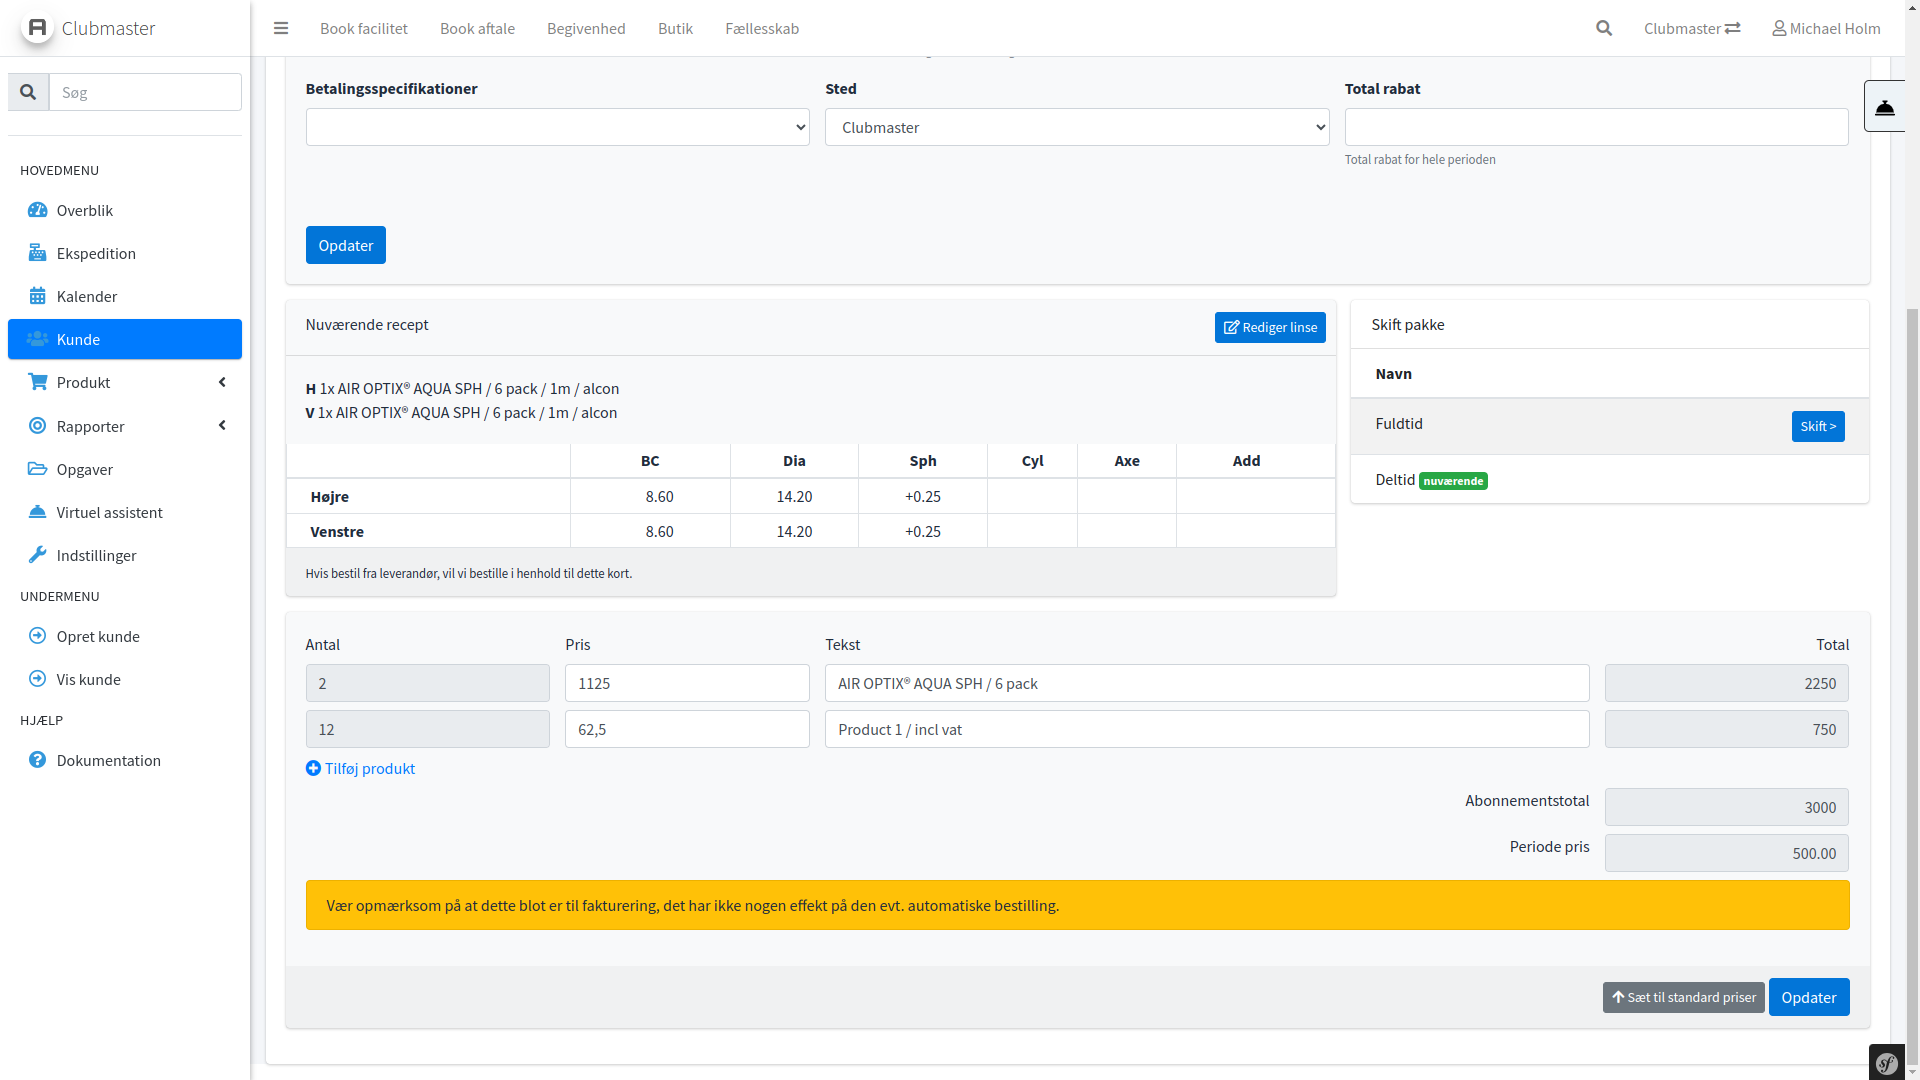Click the Total rabat input field

1596,127
